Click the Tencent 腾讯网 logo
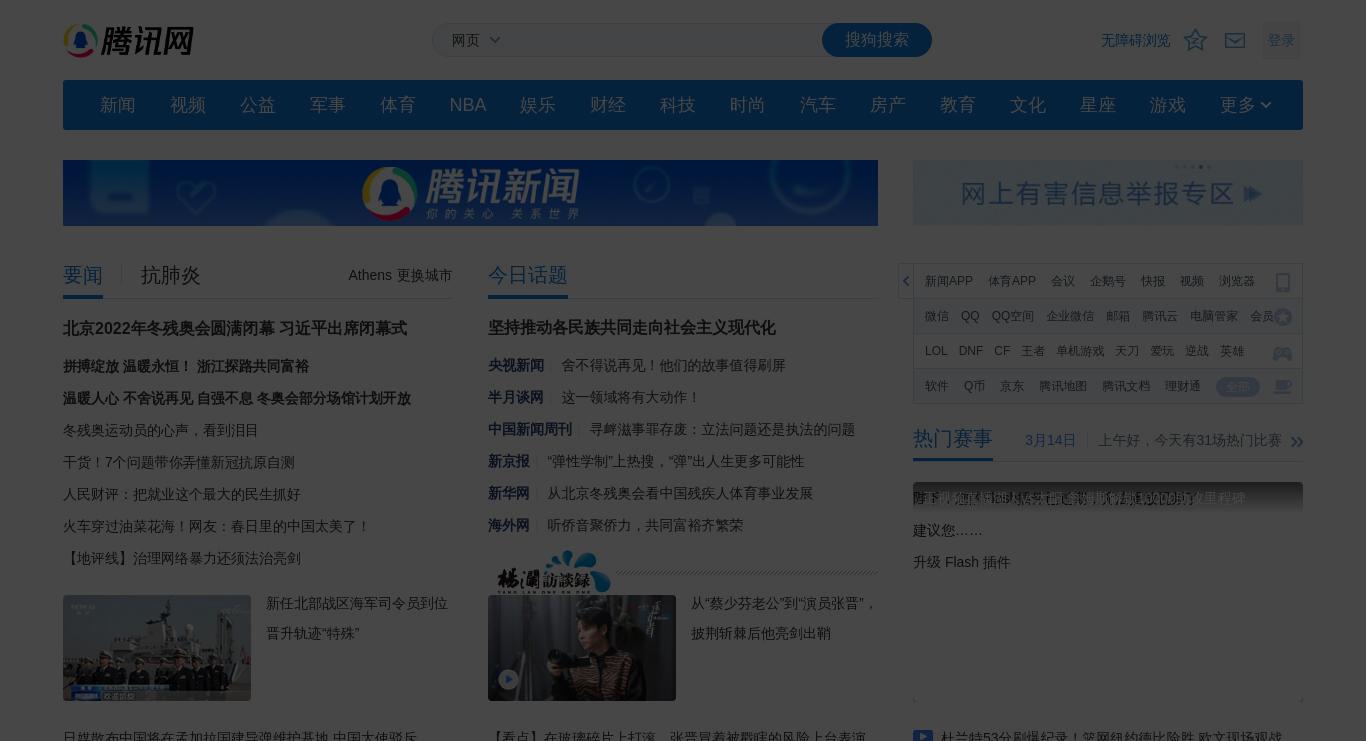 tap(128, 41)
